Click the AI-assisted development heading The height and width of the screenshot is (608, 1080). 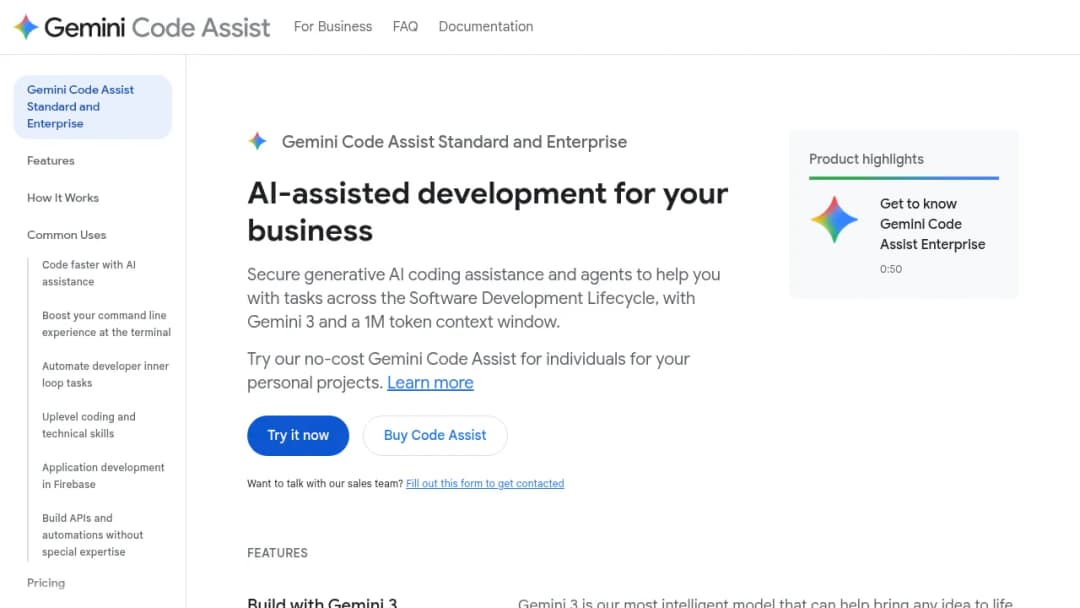(488, 211)
